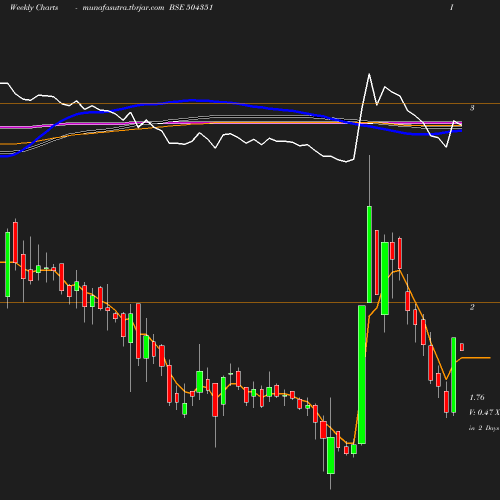Screen dimensions: 500x500
Task: Click the 'Weekly Charts' title text
Action: click(34, 8)
